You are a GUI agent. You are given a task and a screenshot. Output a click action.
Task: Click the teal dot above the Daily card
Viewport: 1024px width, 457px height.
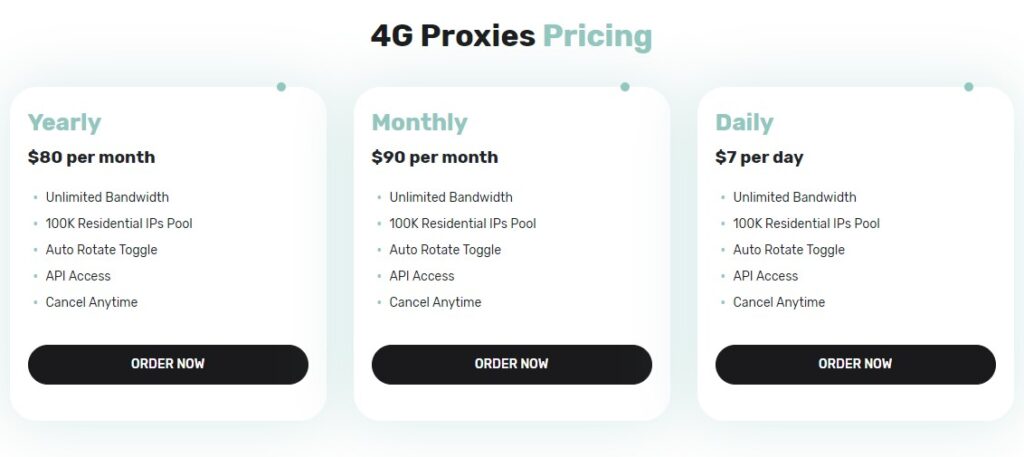coord(968,87)
